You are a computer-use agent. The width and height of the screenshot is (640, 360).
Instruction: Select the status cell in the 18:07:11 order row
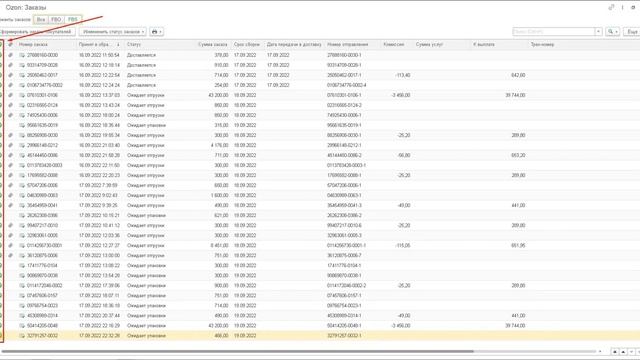146,296
